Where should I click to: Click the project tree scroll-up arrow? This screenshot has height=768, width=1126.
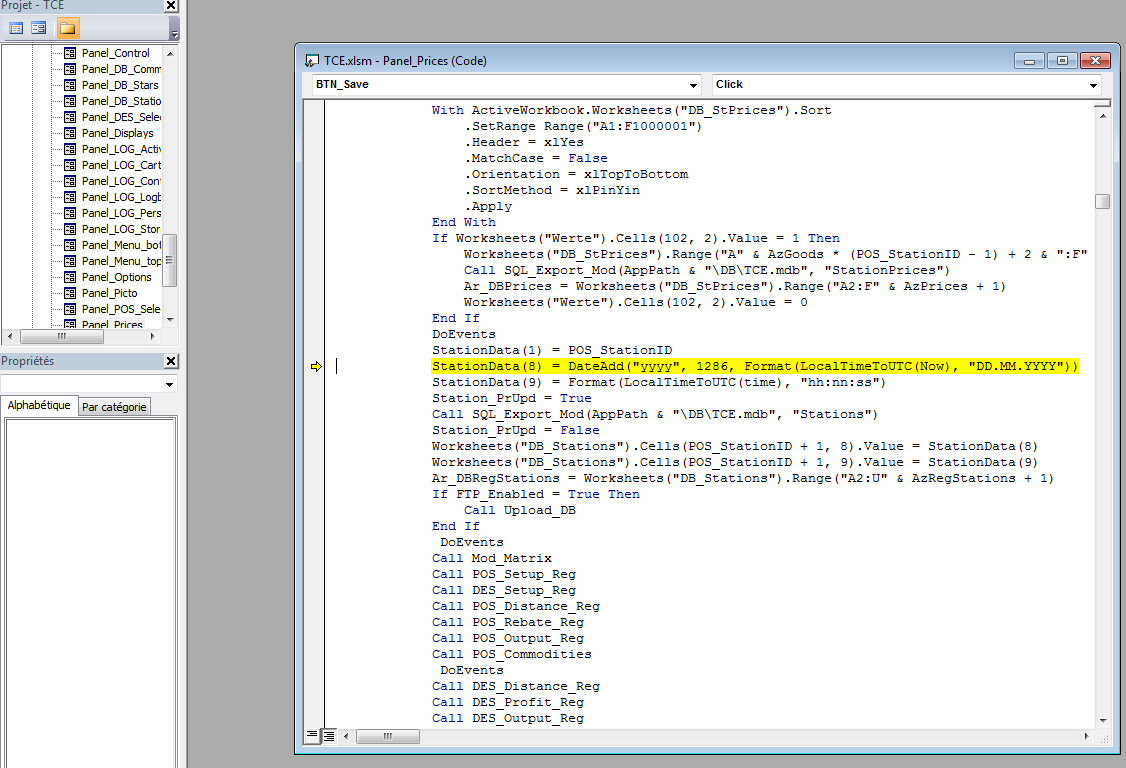[x=170, y=53]
